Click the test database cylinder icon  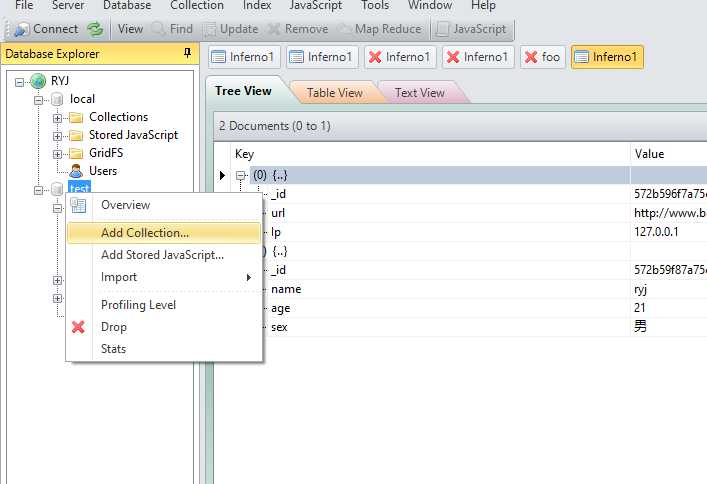(x=57, y=189)
